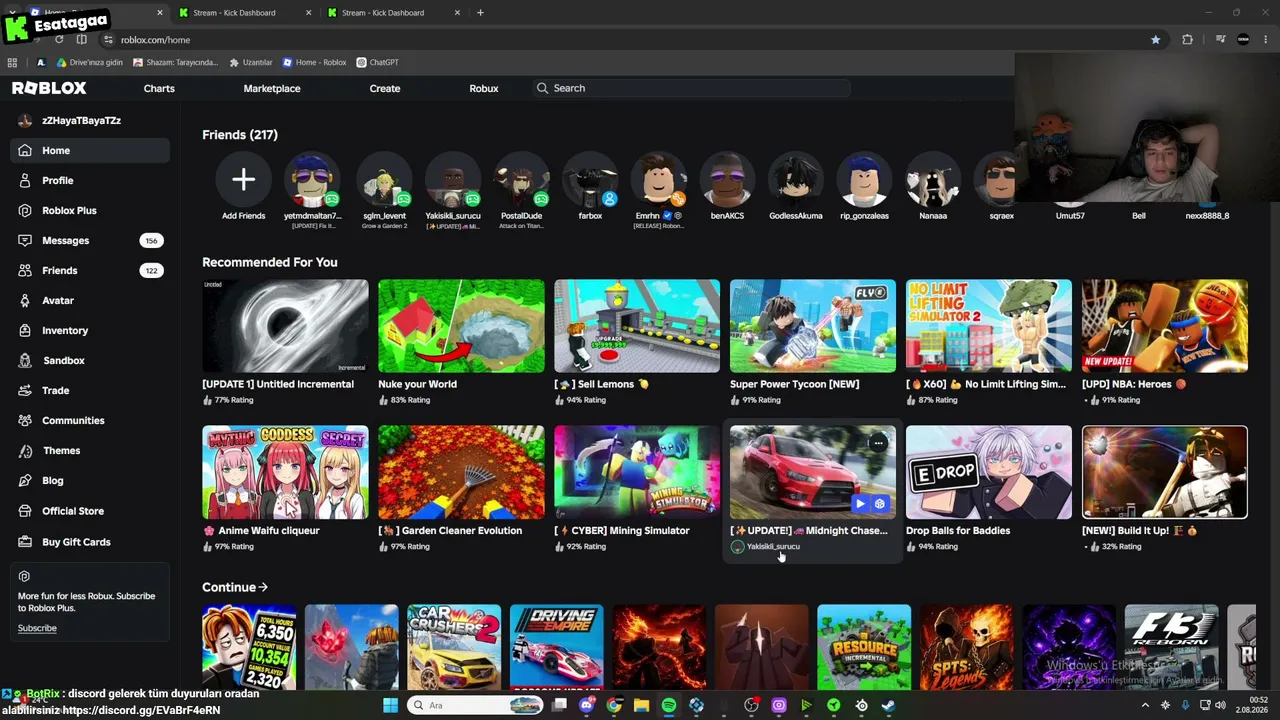Open the Home sidebar item
The height and width of the screenshot is (720, 1280).
[90, 150]
